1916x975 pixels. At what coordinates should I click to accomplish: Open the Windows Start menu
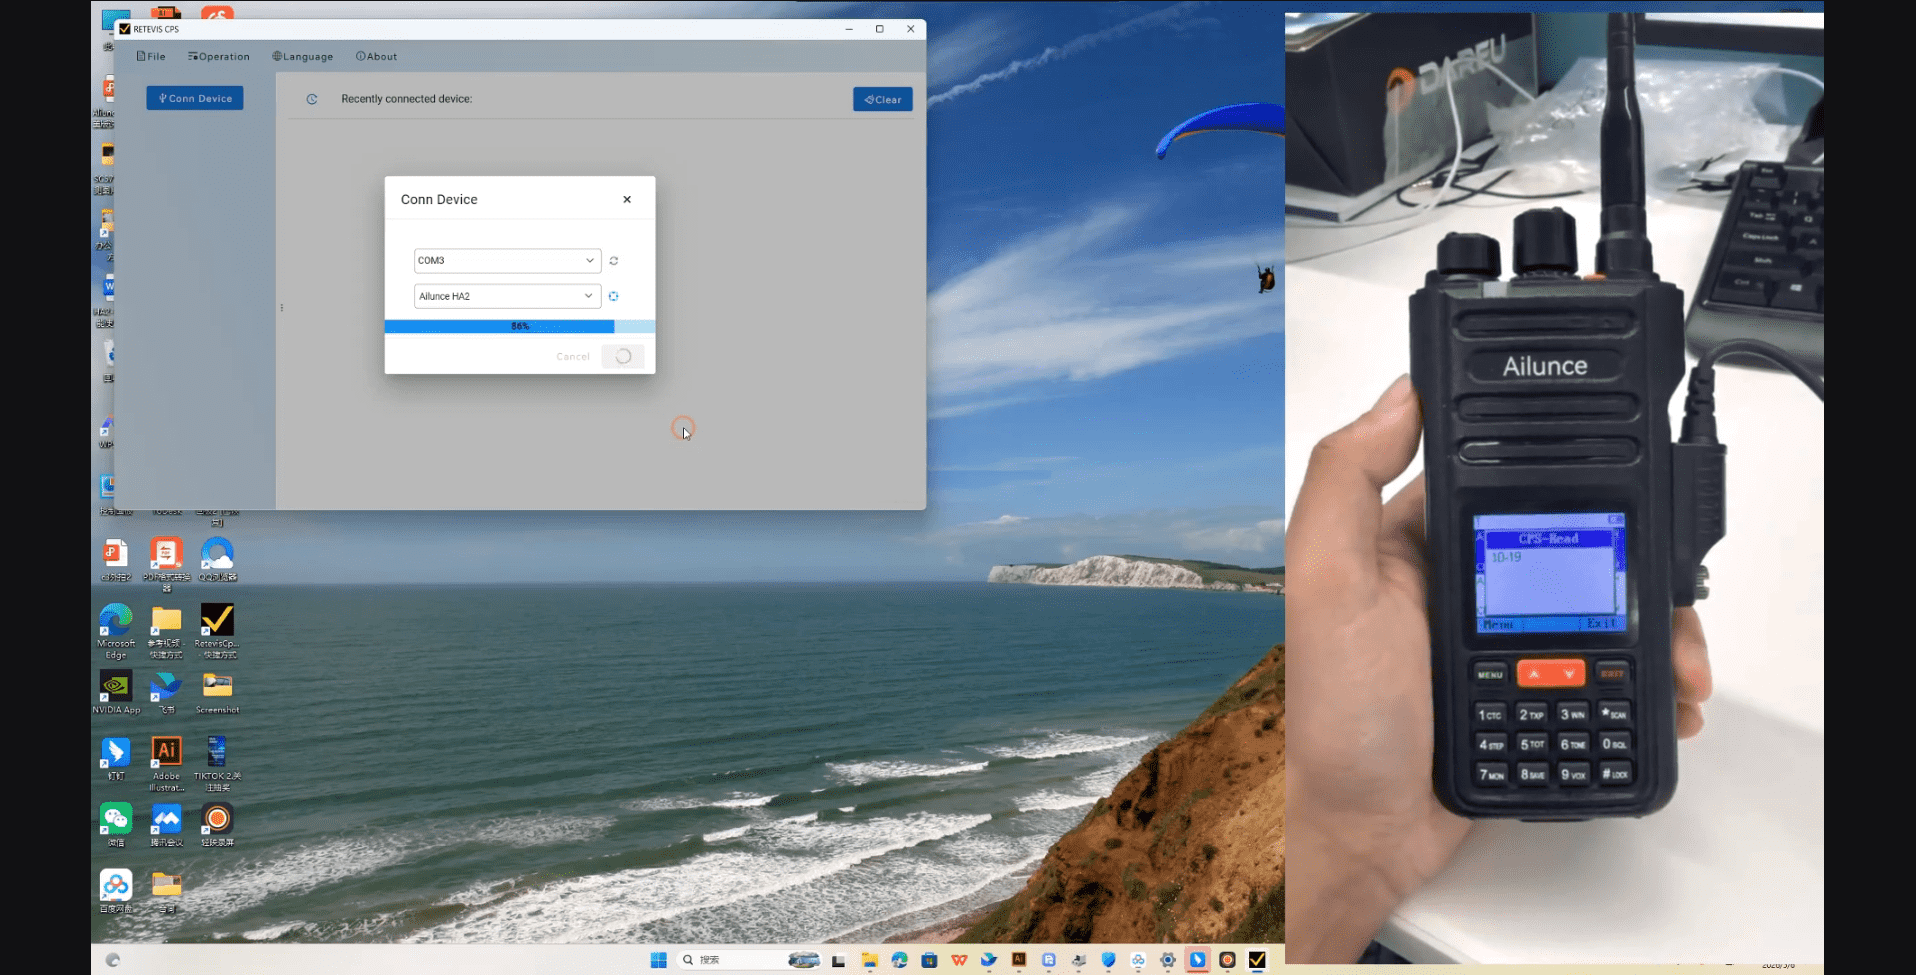tap(658, 960)
